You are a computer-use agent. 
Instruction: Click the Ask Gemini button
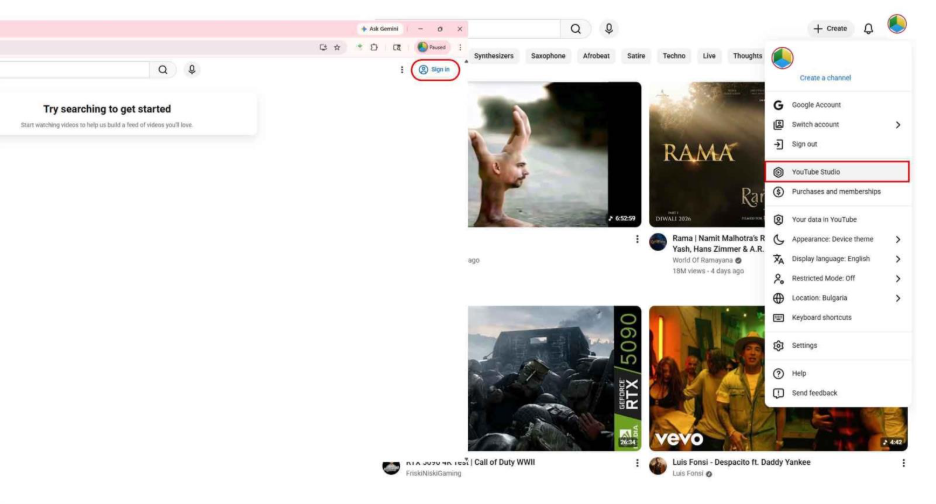[x=382, y=29]
